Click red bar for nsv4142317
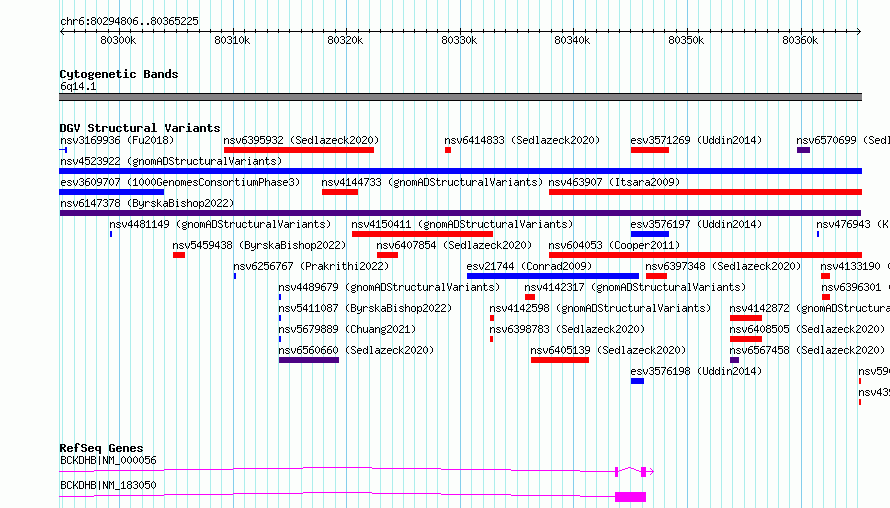 coord(530,297)
